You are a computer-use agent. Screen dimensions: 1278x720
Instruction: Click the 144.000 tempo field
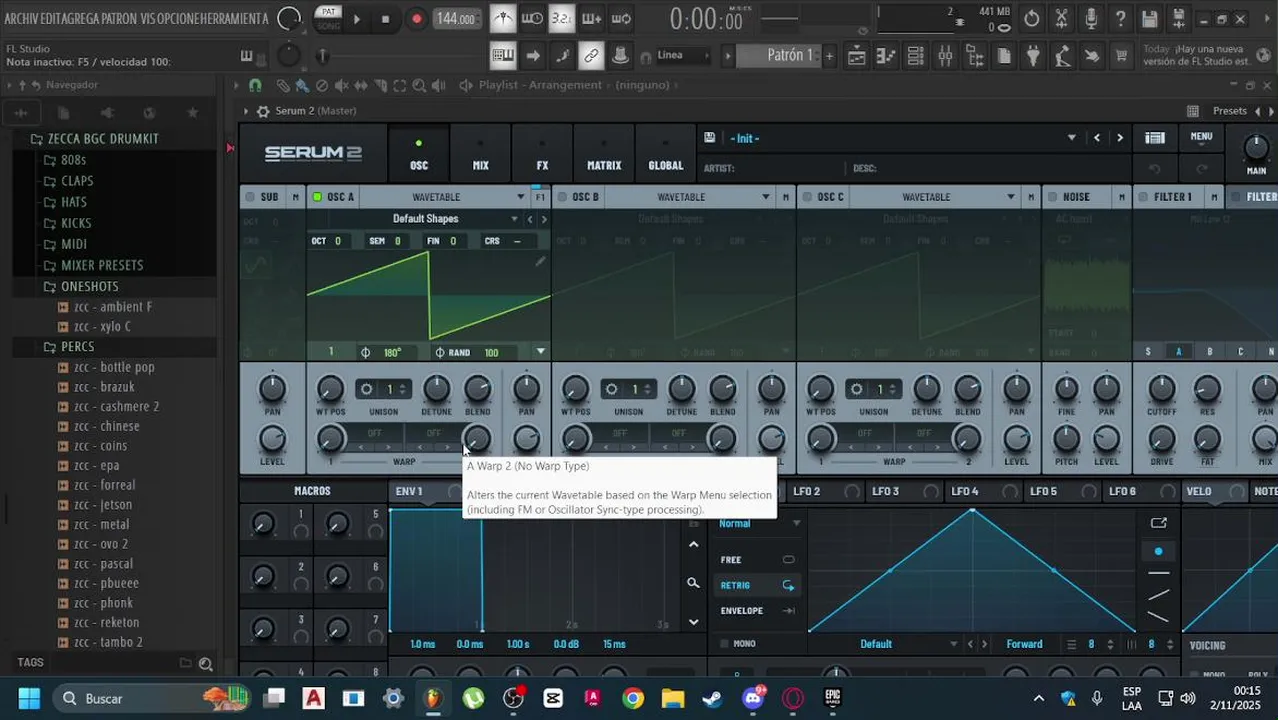click(x=455, y=19)
